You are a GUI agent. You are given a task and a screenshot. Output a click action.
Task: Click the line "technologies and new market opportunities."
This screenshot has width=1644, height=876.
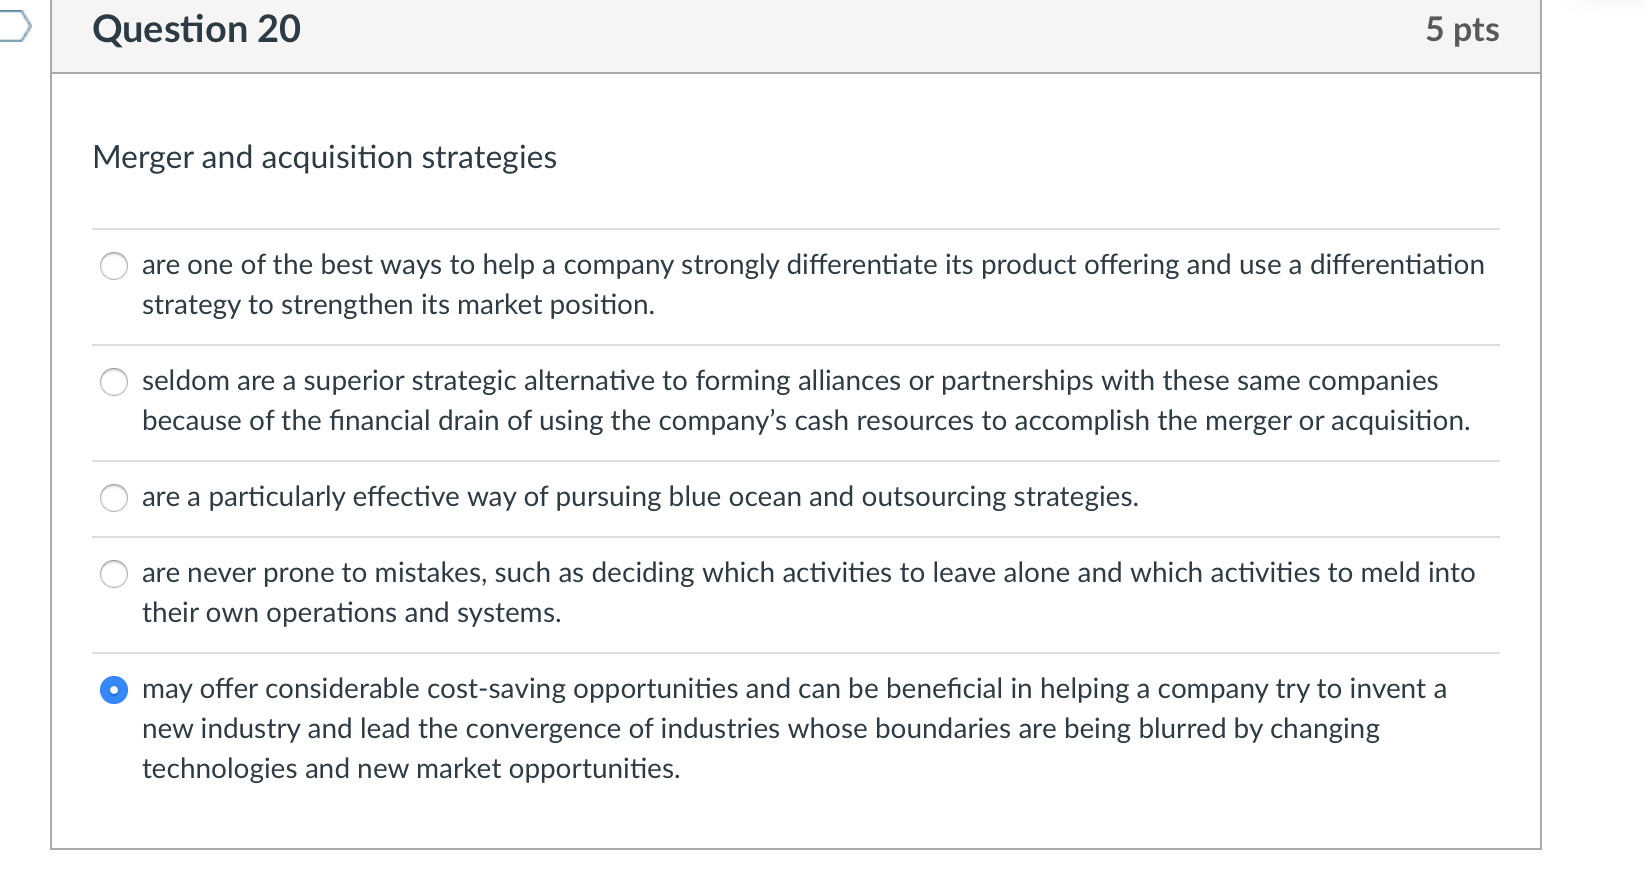411,769
